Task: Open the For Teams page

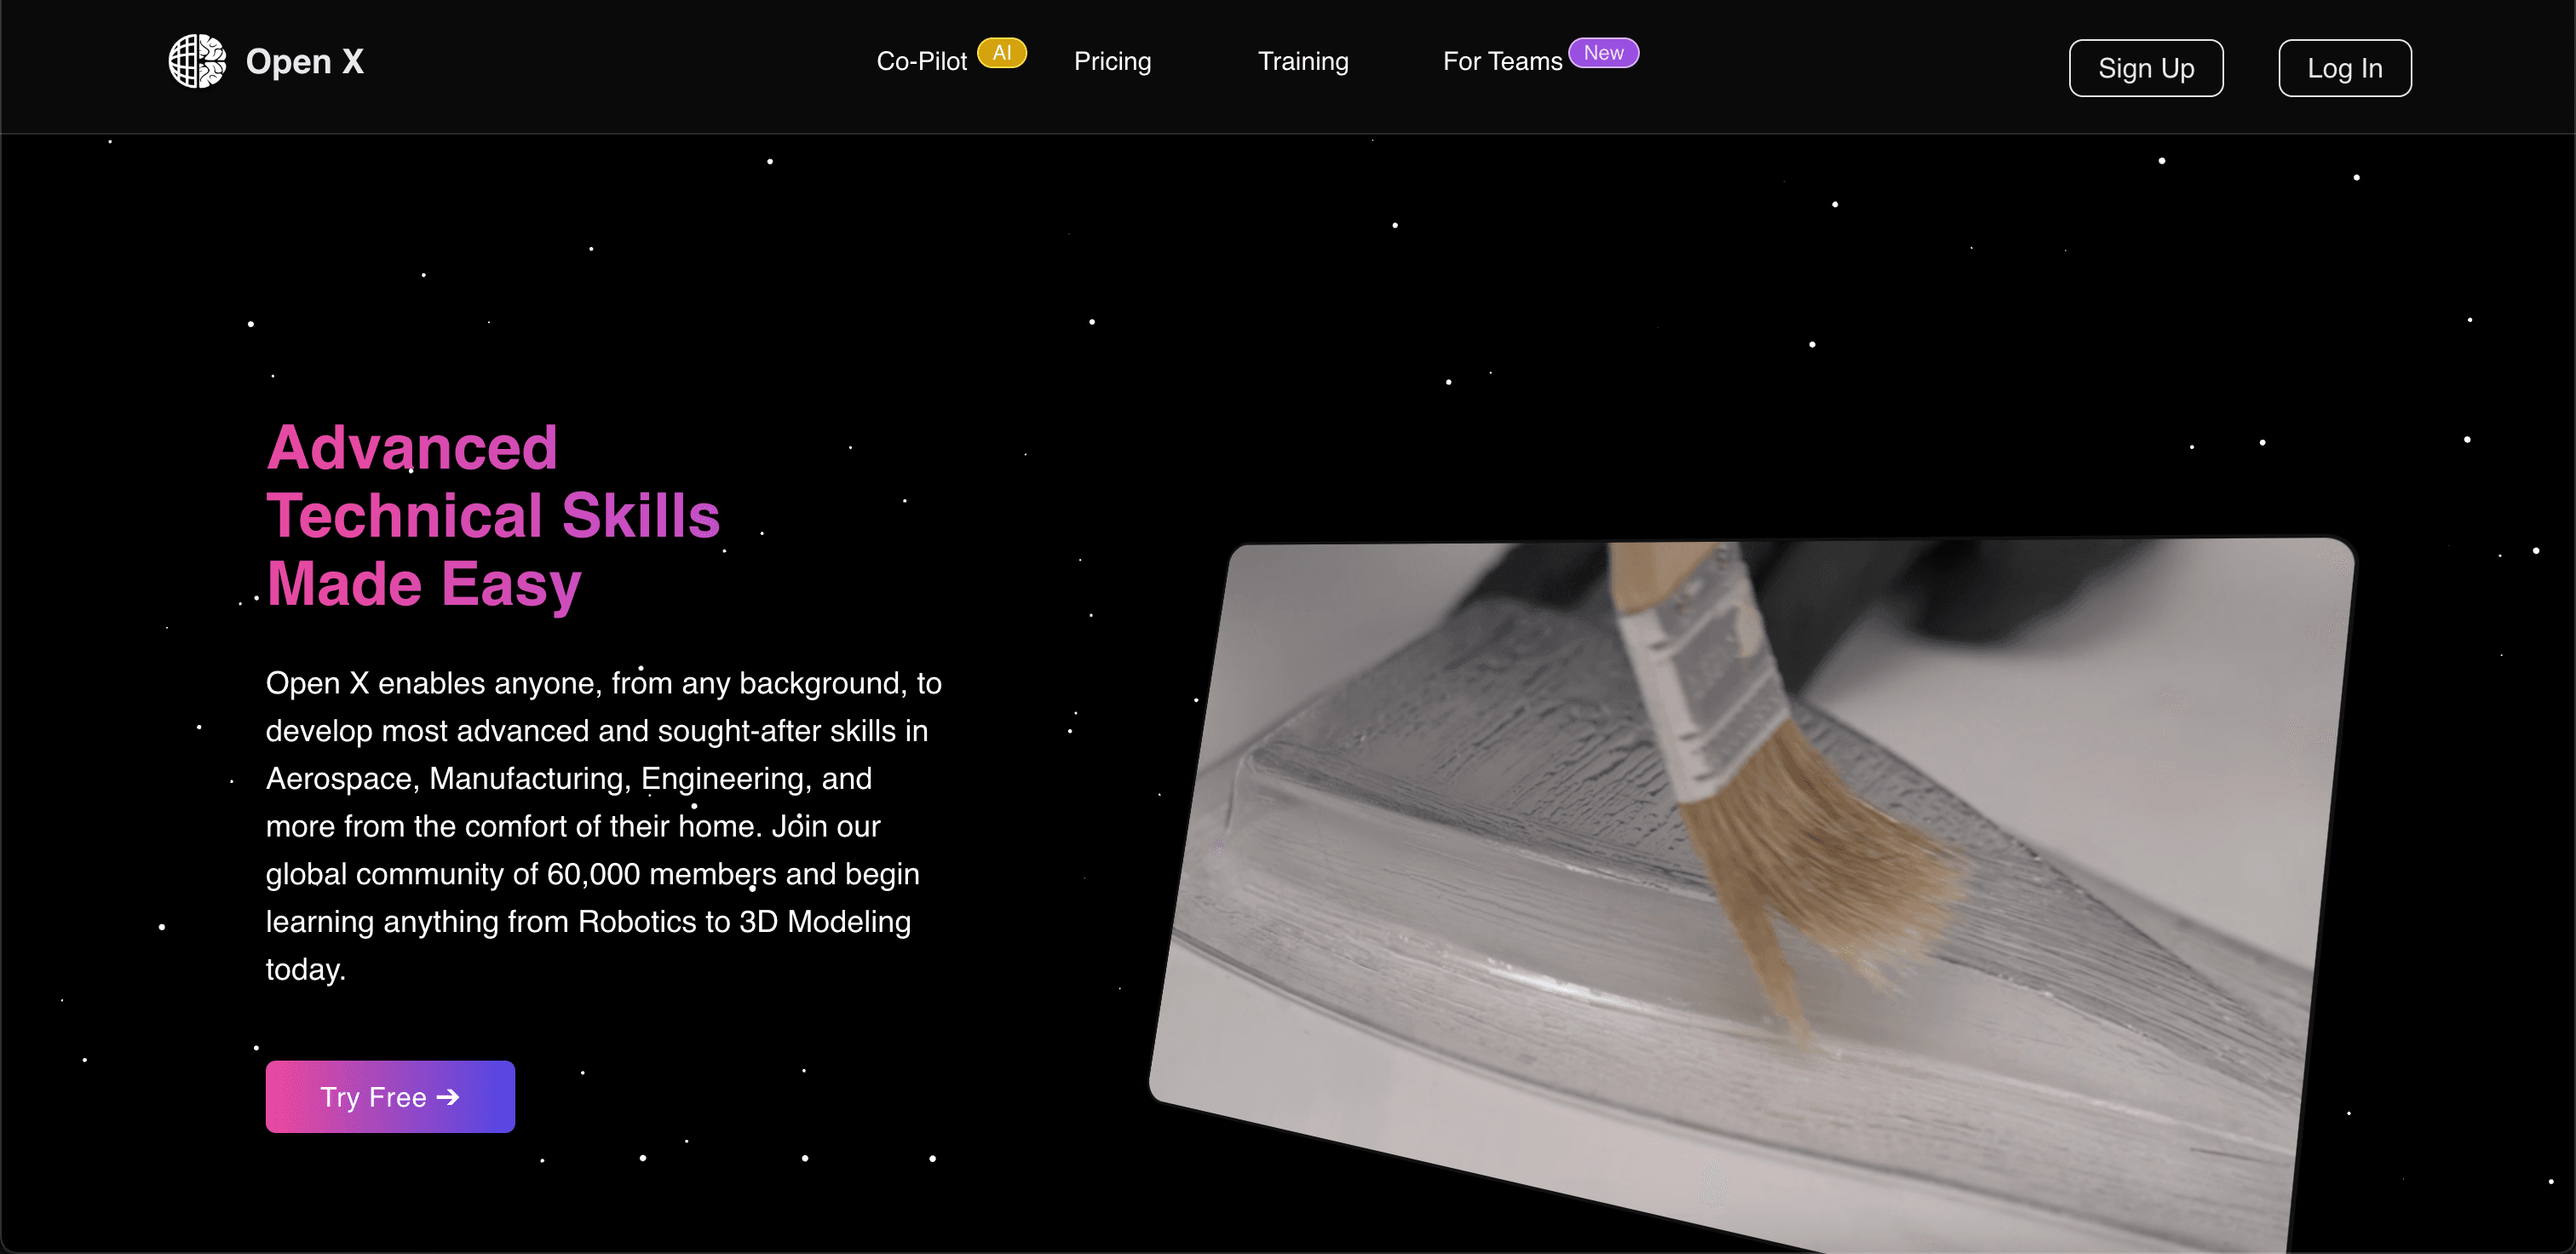Action: tap(1502, 60)
